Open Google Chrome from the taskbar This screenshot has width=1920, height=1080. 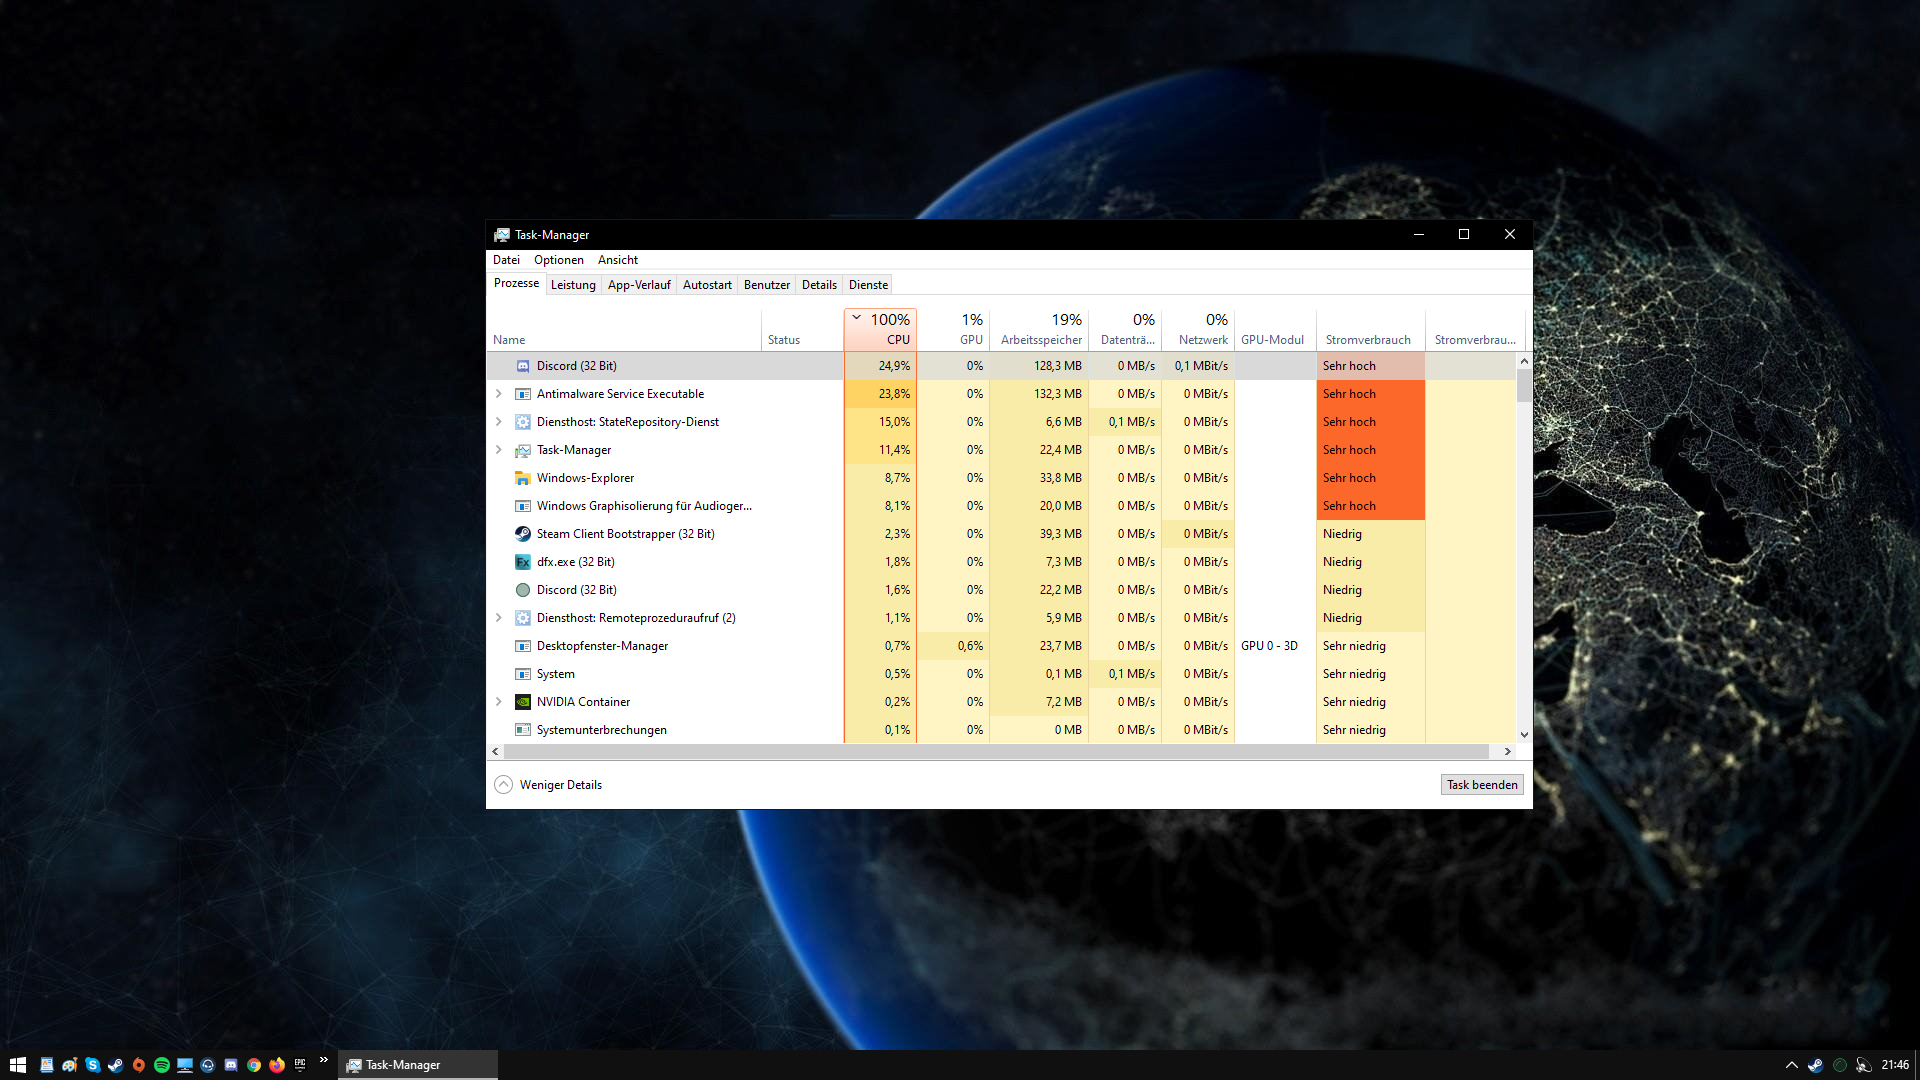pyautogui.click(x=254, y=1065)
